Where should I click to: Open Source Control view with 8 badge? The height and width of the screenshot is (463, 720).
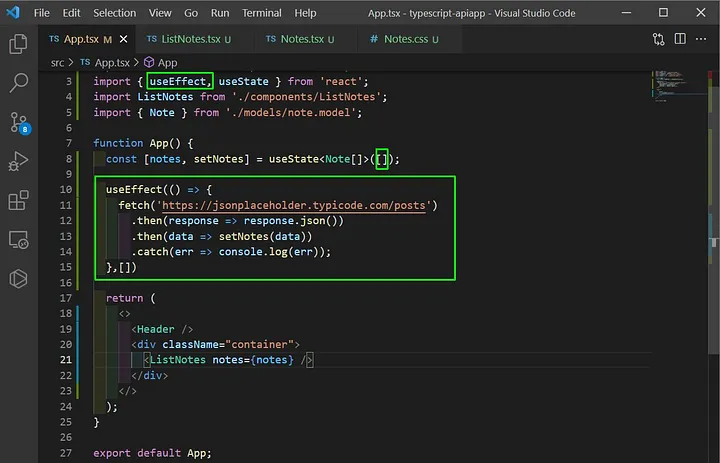(x=19, y=123)
